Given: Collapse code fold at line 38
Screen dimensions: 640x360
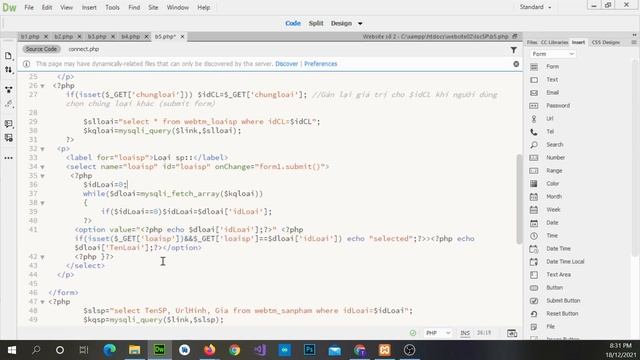Looking at the screenshot, I should 42,203.
